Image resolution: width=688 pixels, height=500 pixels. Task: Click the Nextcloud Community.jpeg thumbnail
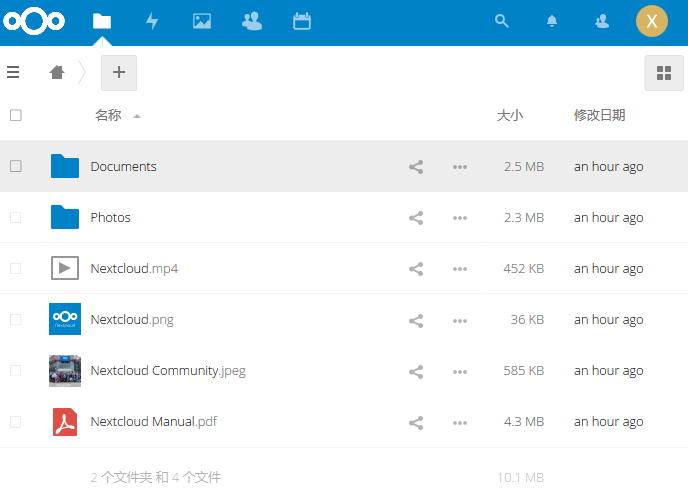pos(65,371)
